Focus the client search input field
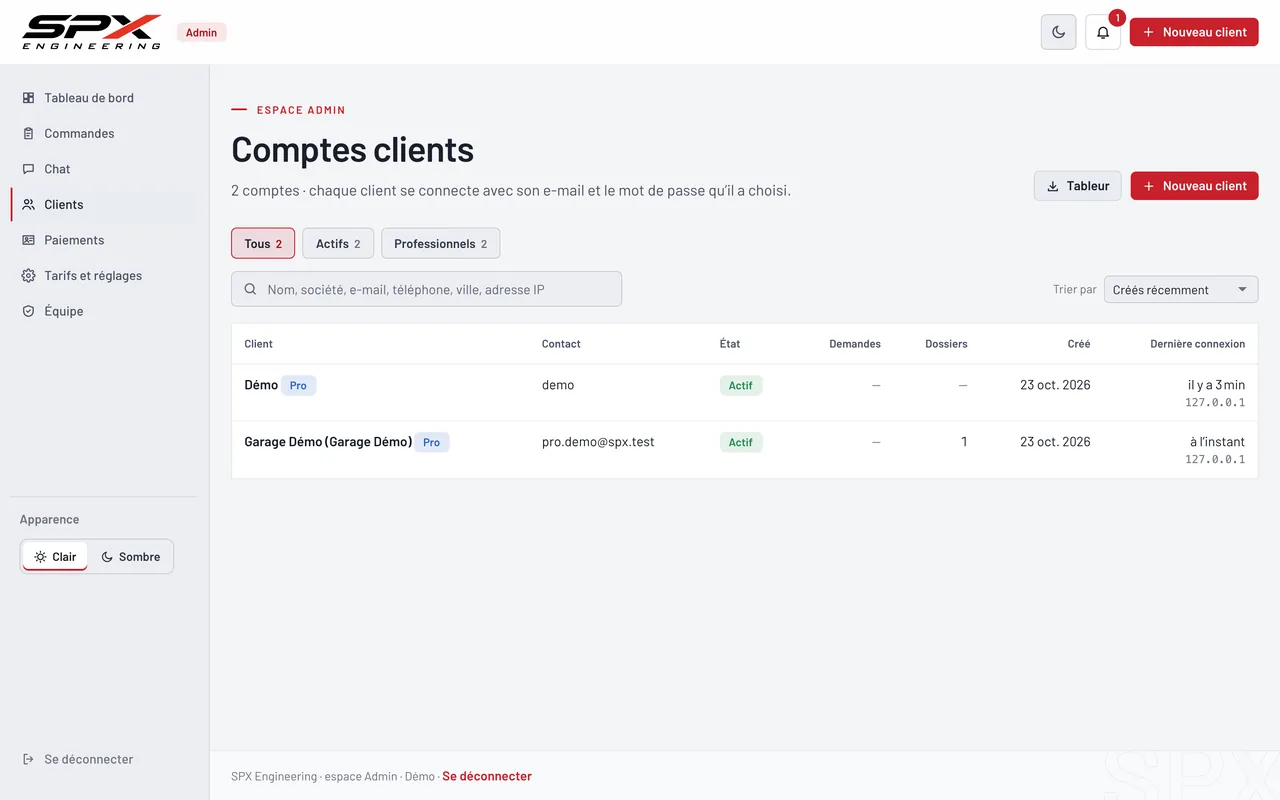The image size is (1280, 800). pos(426,289)
